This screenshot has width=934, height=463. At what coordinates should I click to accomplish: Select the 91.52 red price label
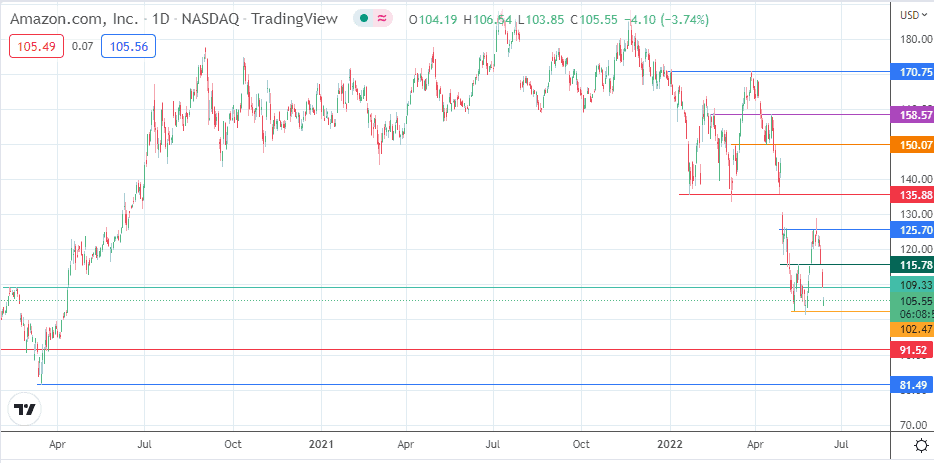coord(911,350)
